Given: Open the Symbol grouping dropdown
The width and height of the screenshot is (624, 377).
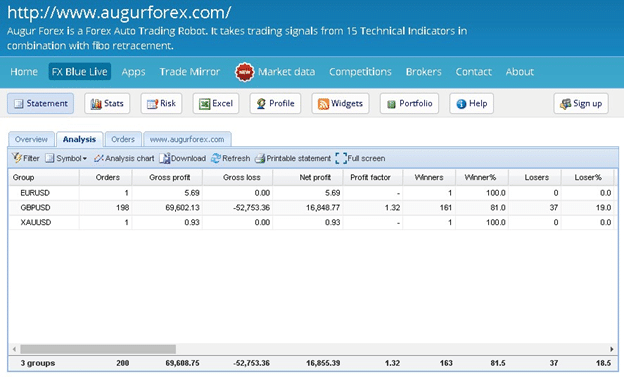Looking at the screenshot, I should point(66,158).
